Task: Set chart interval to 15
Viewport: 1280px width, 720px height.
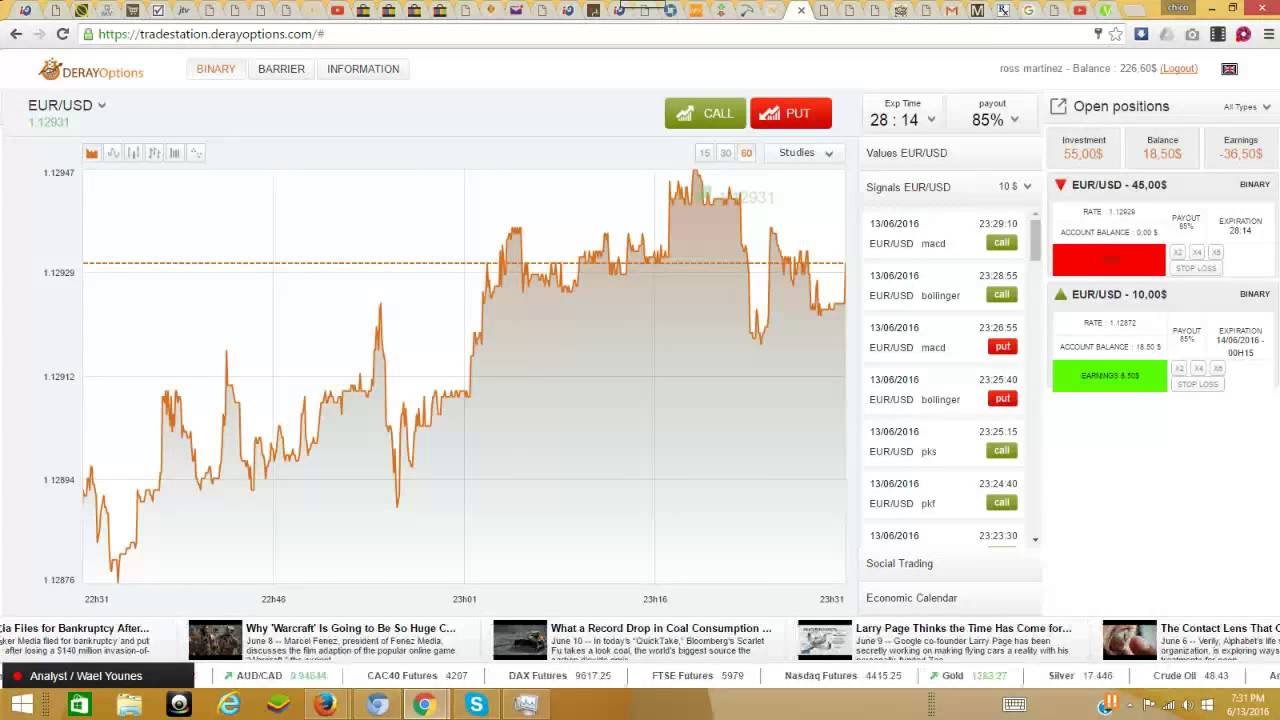Action: point(705,153)
